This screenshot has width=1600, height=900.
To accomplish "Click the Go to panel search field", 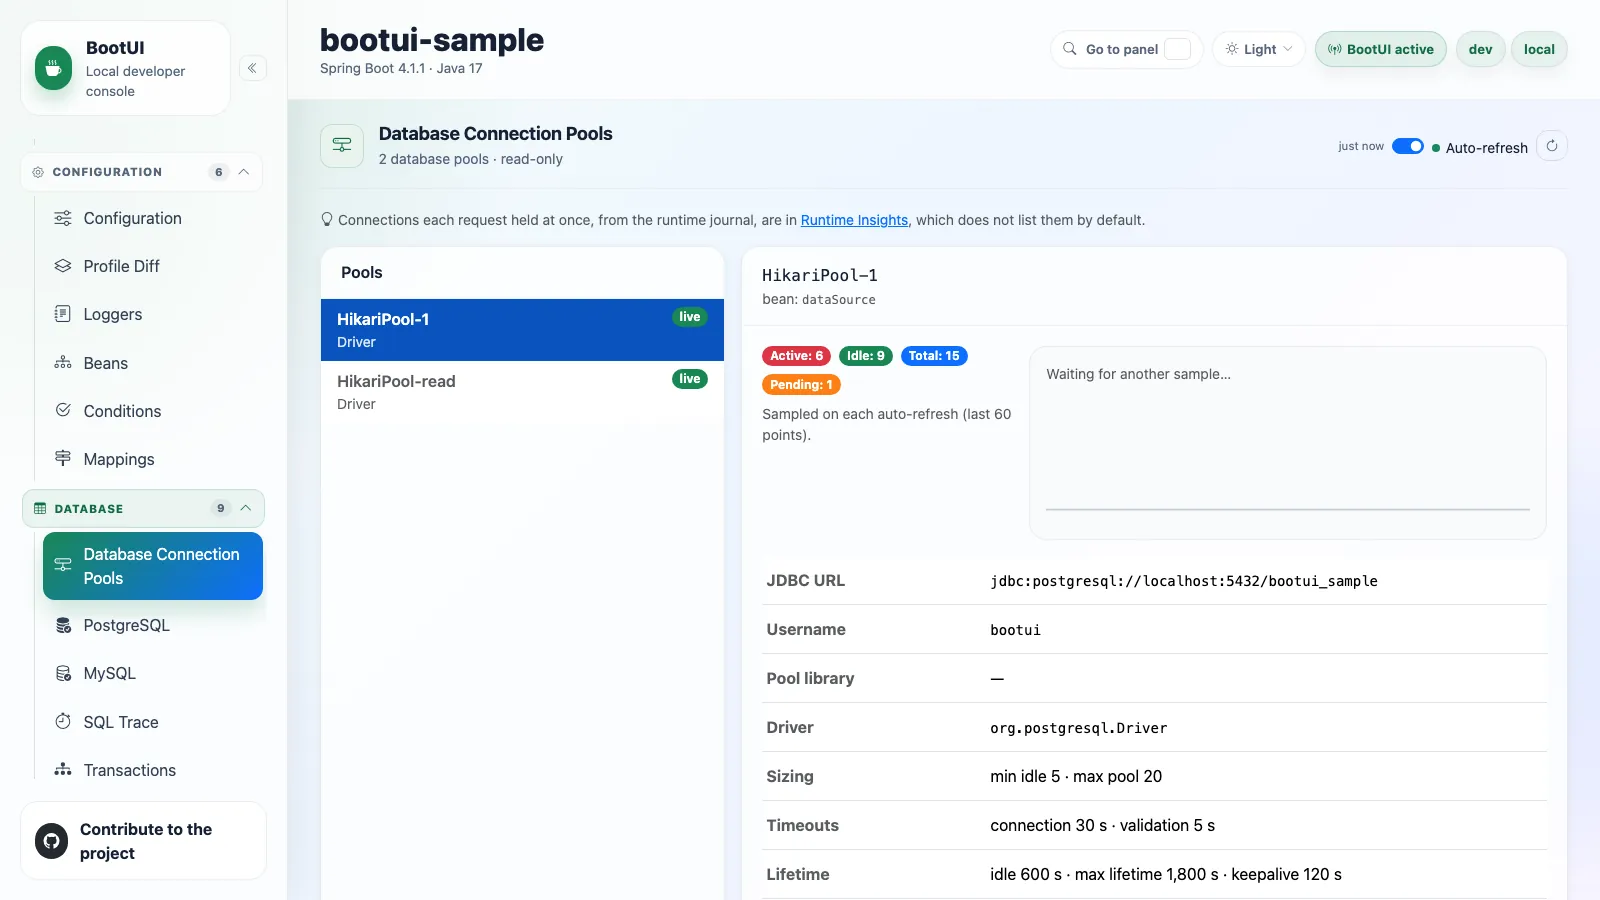I will 1126,49.
